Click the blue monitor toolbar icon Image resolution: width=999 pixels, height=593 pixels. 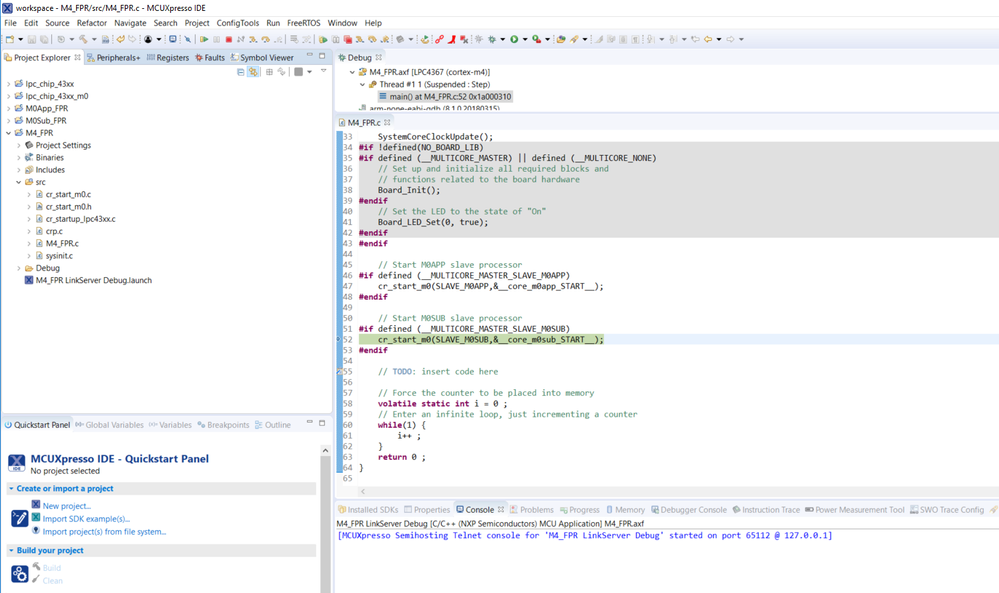click(173, 39)
